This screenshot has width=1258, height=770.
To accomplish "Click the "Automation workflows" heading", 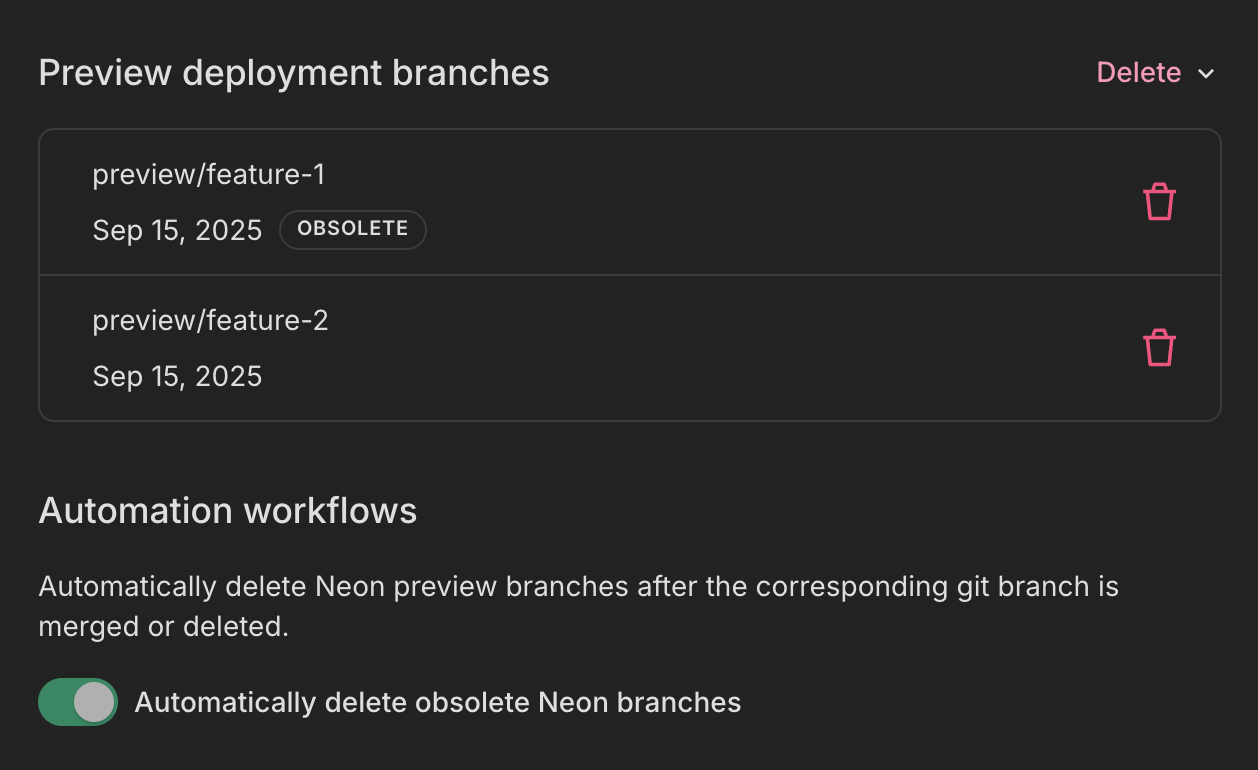I will point(228,511).
